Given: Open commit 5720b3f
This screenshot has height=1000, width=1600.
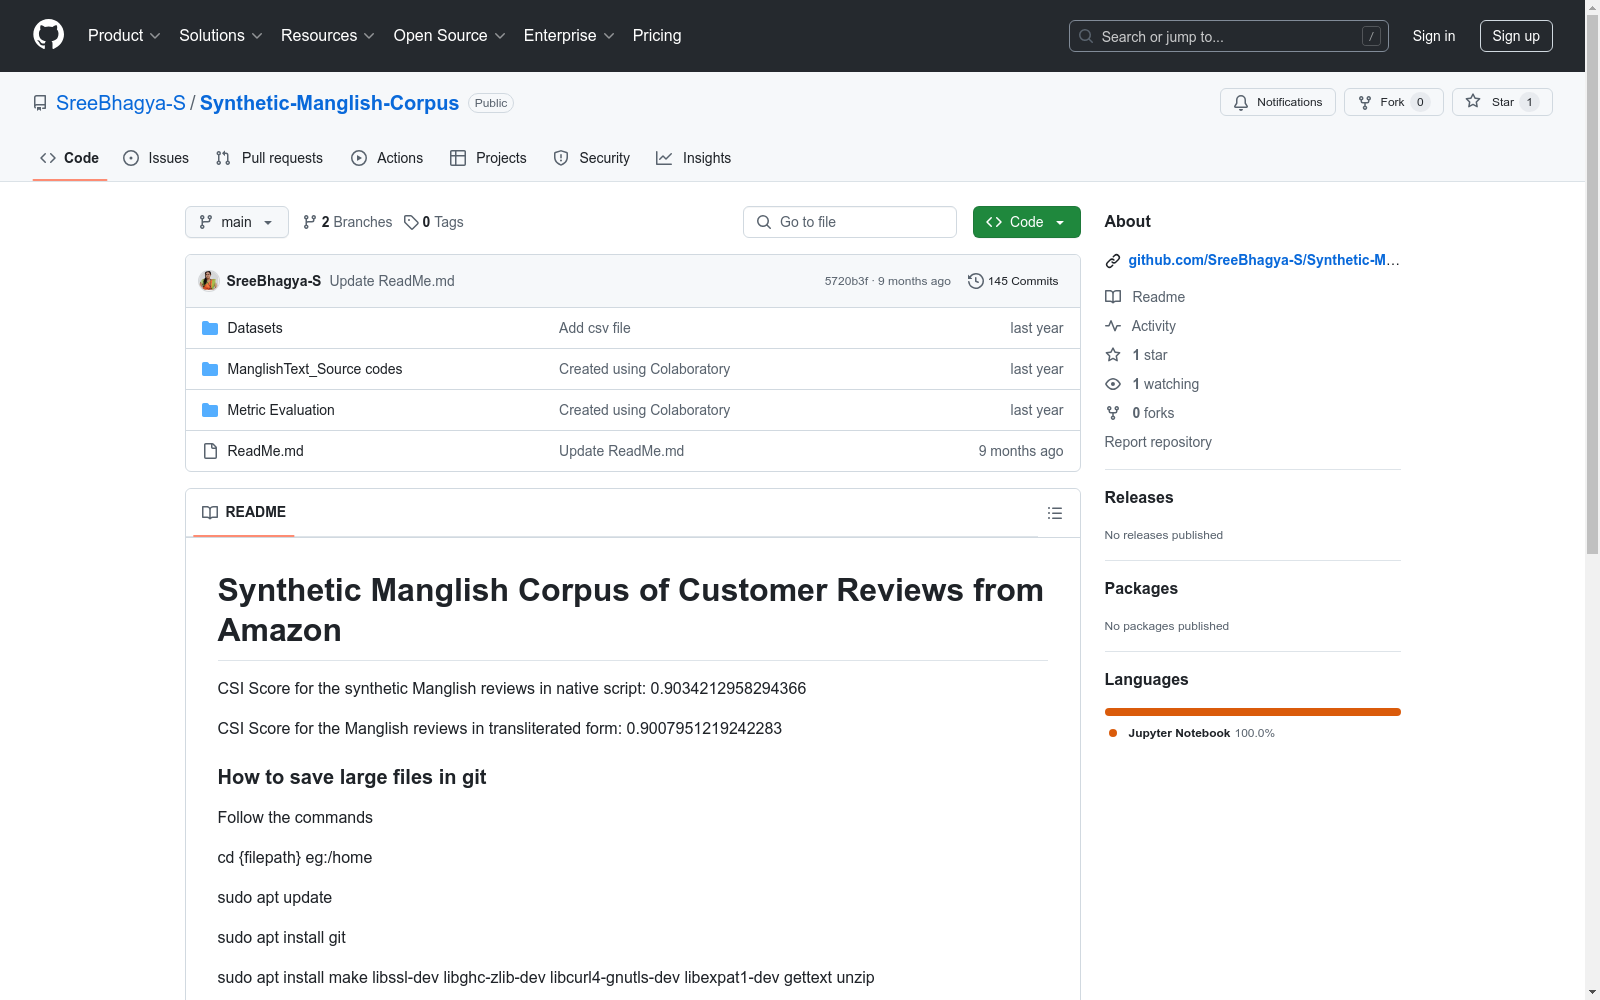Looking at the screenshot, I should tap(846, 281).
